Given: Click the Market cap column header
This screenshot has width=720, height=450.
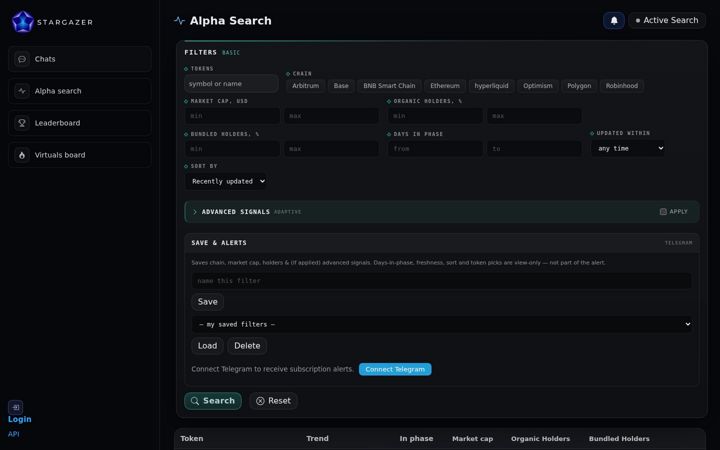Looking at the screenshot, I should [x=472, y=439].
